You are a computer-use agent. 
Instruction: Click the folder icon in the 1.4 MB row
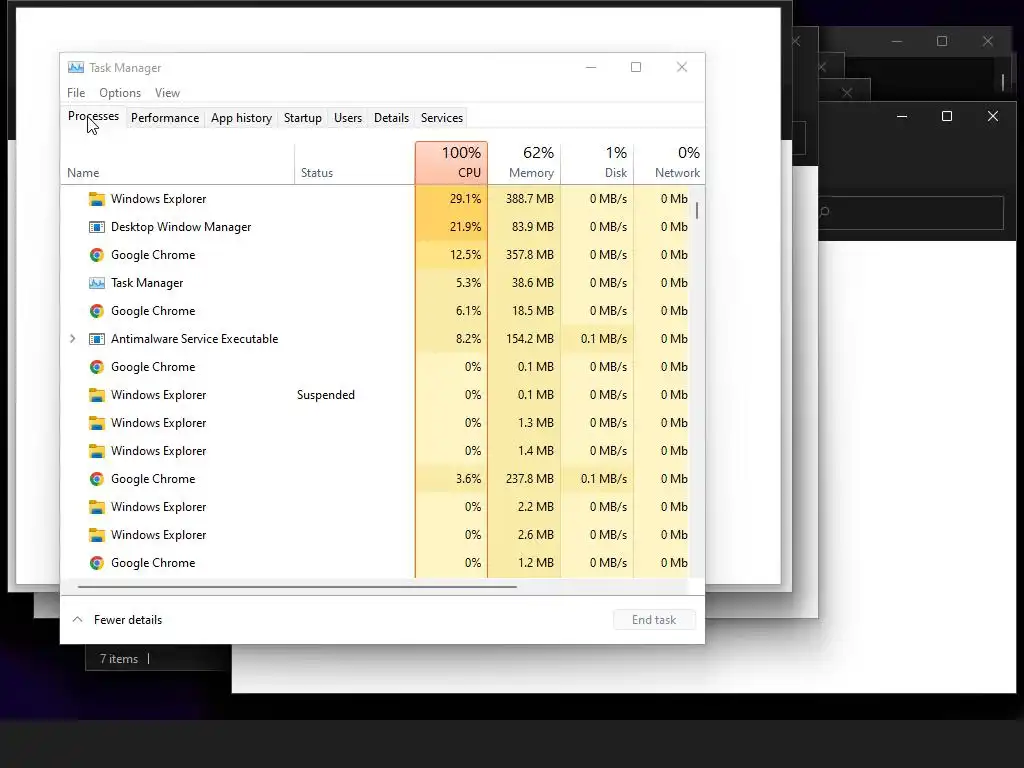point(97,451)
